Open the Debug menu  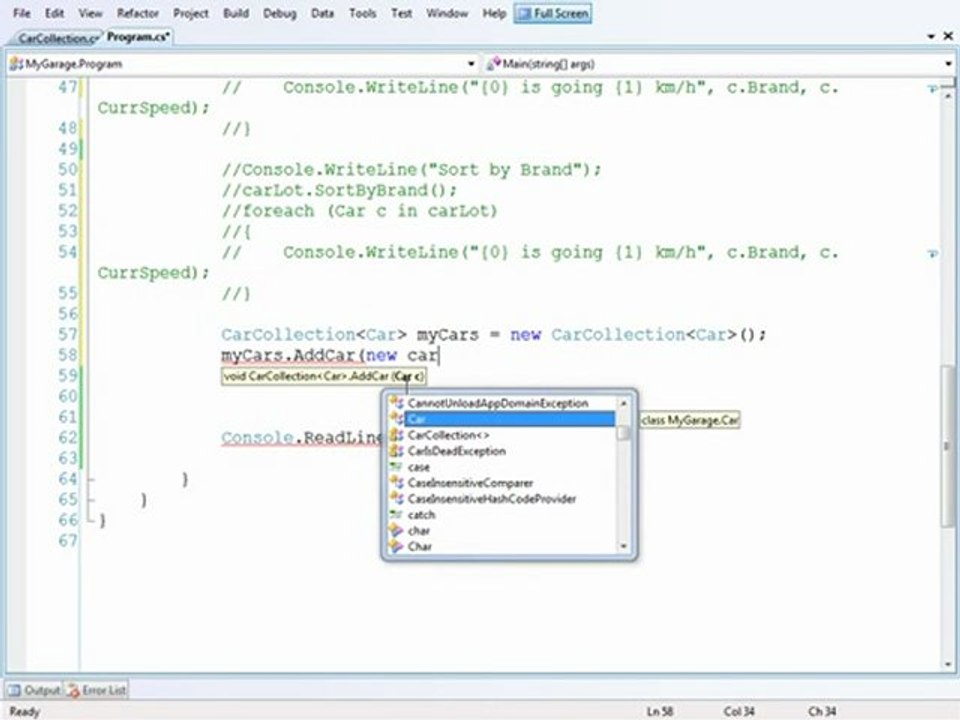279,13
